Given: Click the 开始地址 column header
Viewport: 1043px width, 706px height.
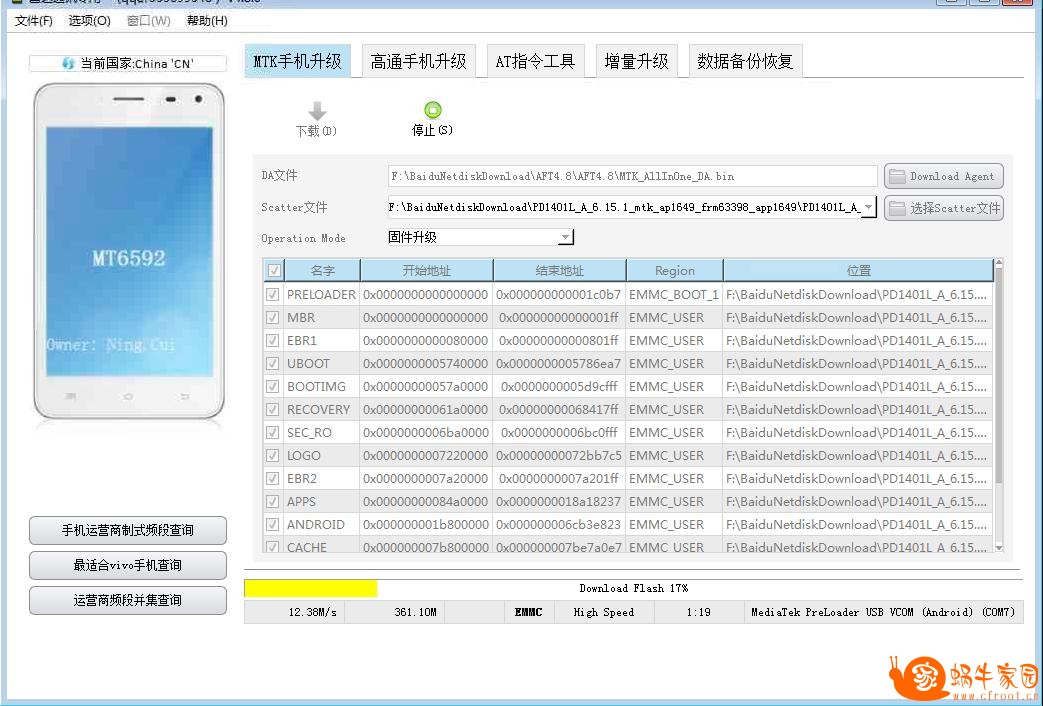Looking at the screenshot, I should coord(426,271).
